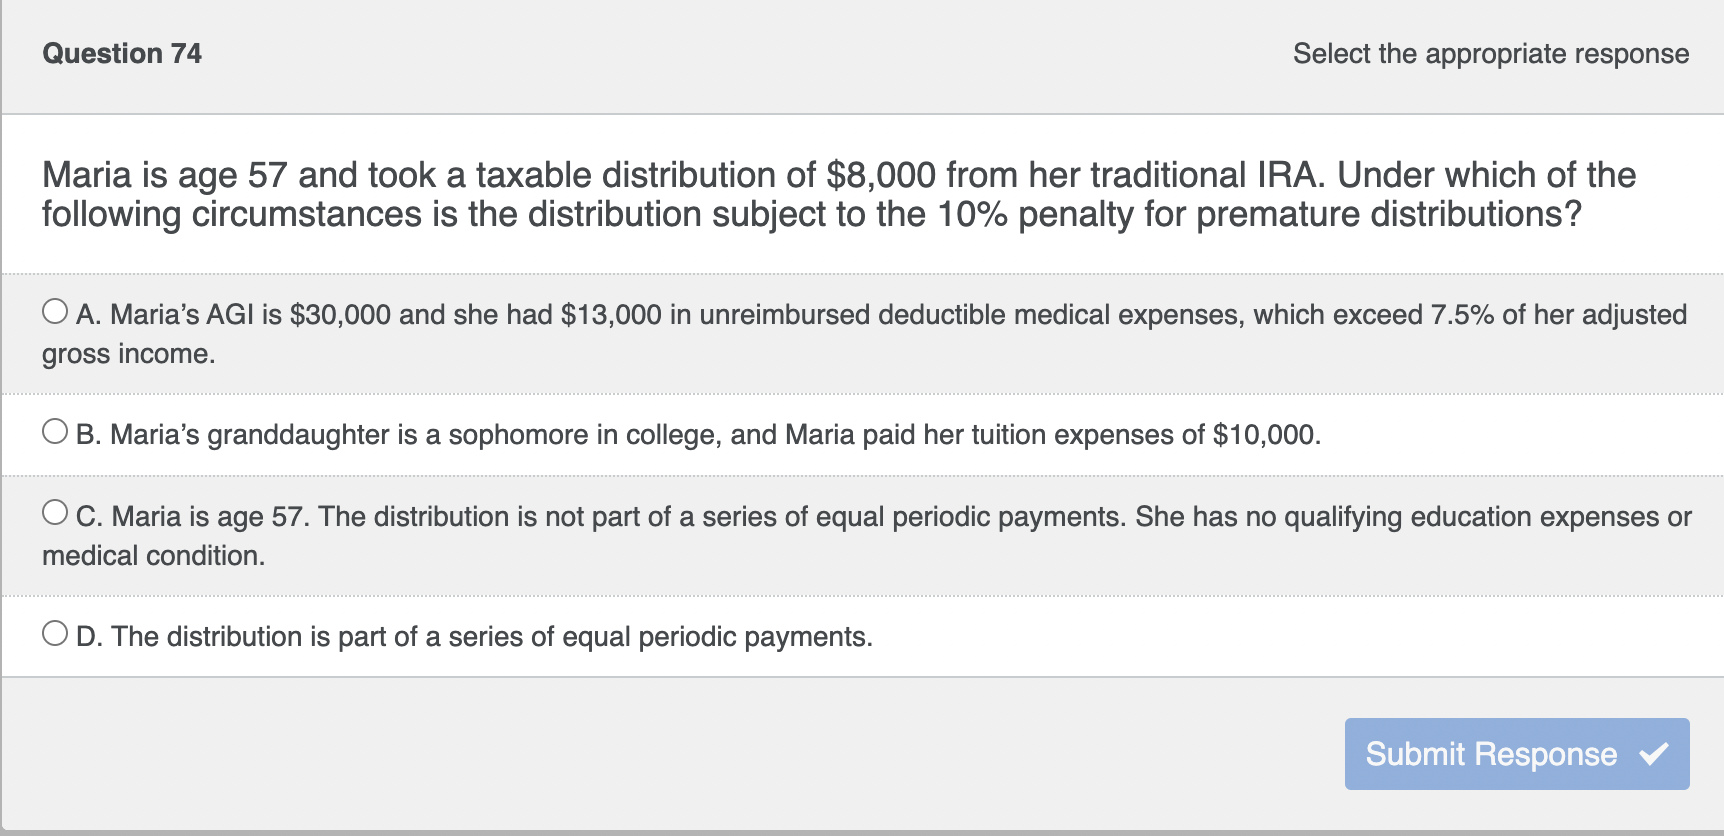The image size is (1724, 836).
Task: Click the Question 74 header text
Action: [121, 54]
